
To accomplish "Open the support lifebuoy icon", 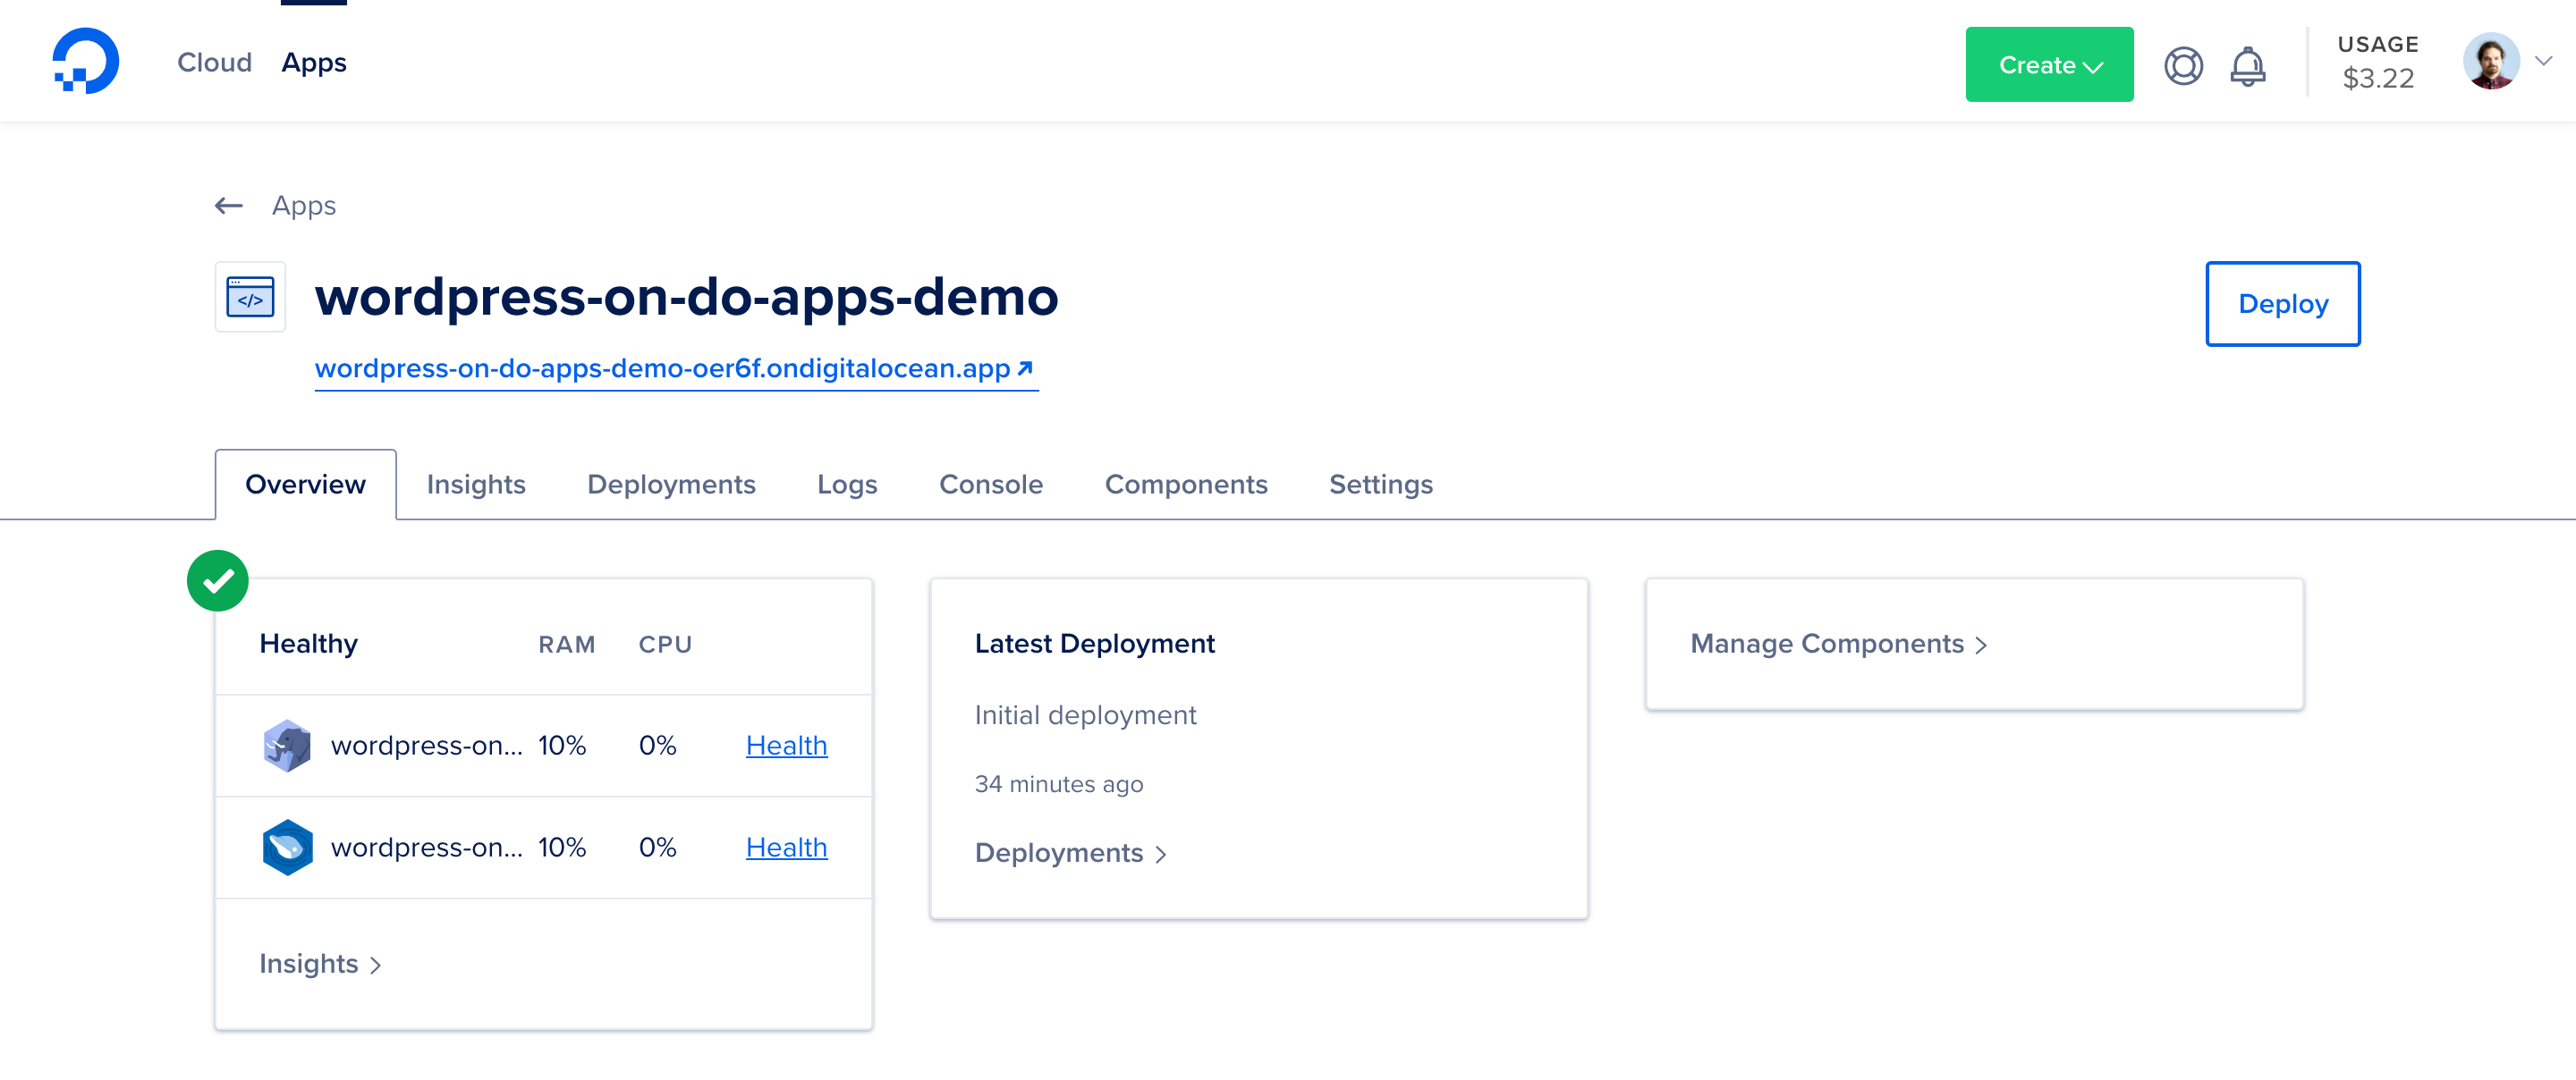I will [2183, 66].
